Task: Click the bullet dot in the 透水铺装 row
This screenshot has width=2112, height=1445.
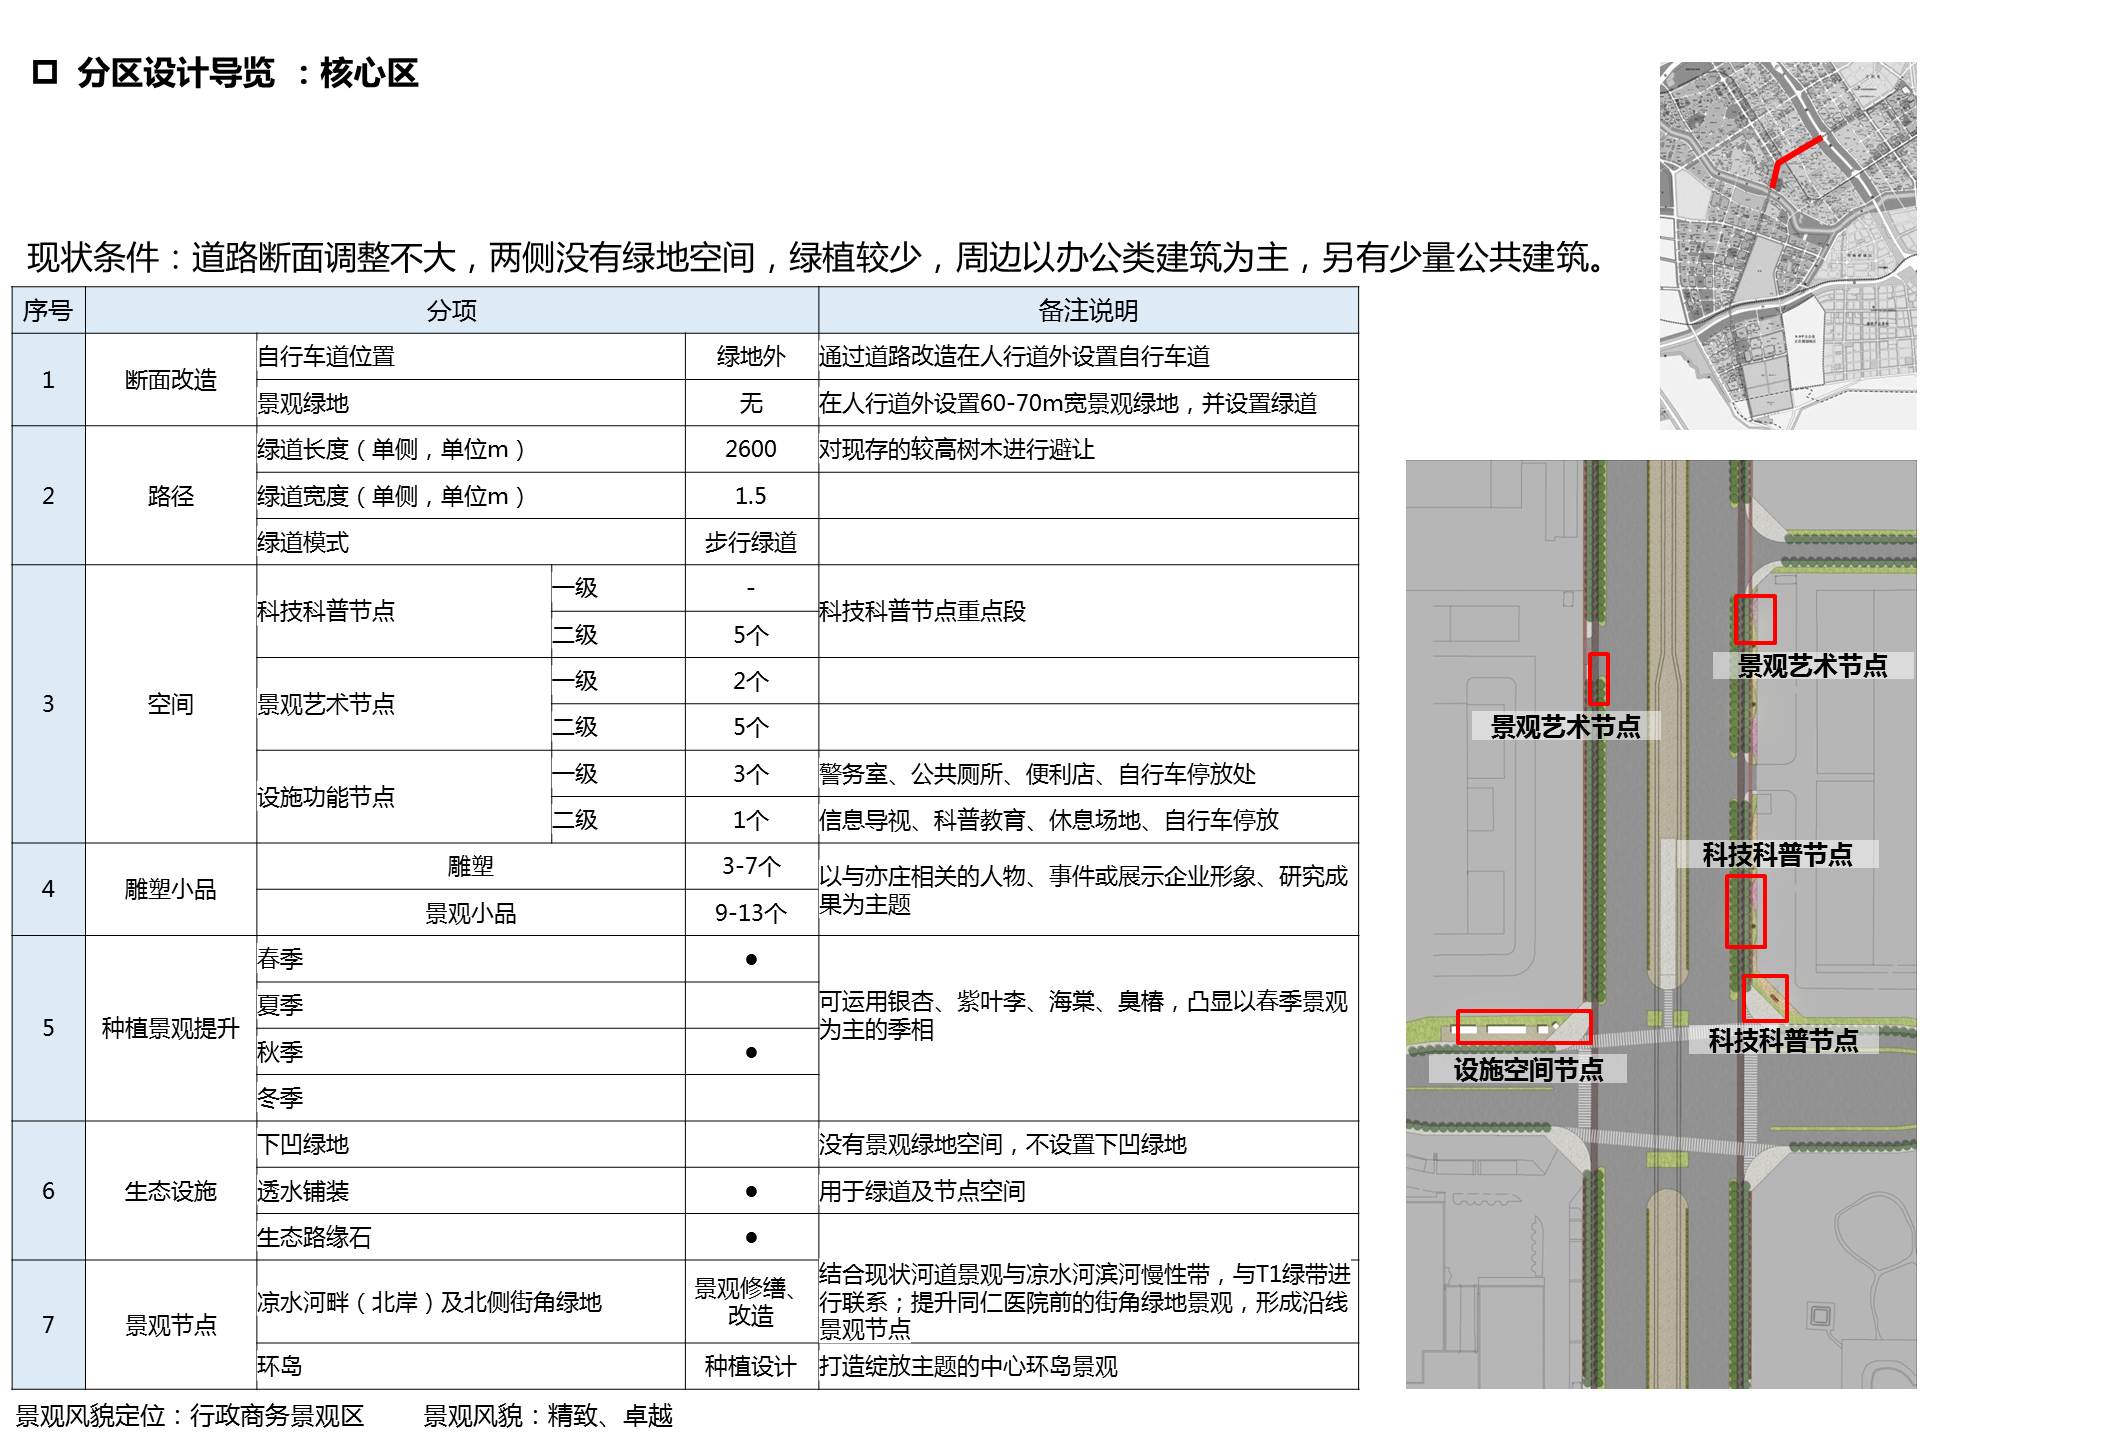Action: pyautogui.click(x=751, y=1191)
